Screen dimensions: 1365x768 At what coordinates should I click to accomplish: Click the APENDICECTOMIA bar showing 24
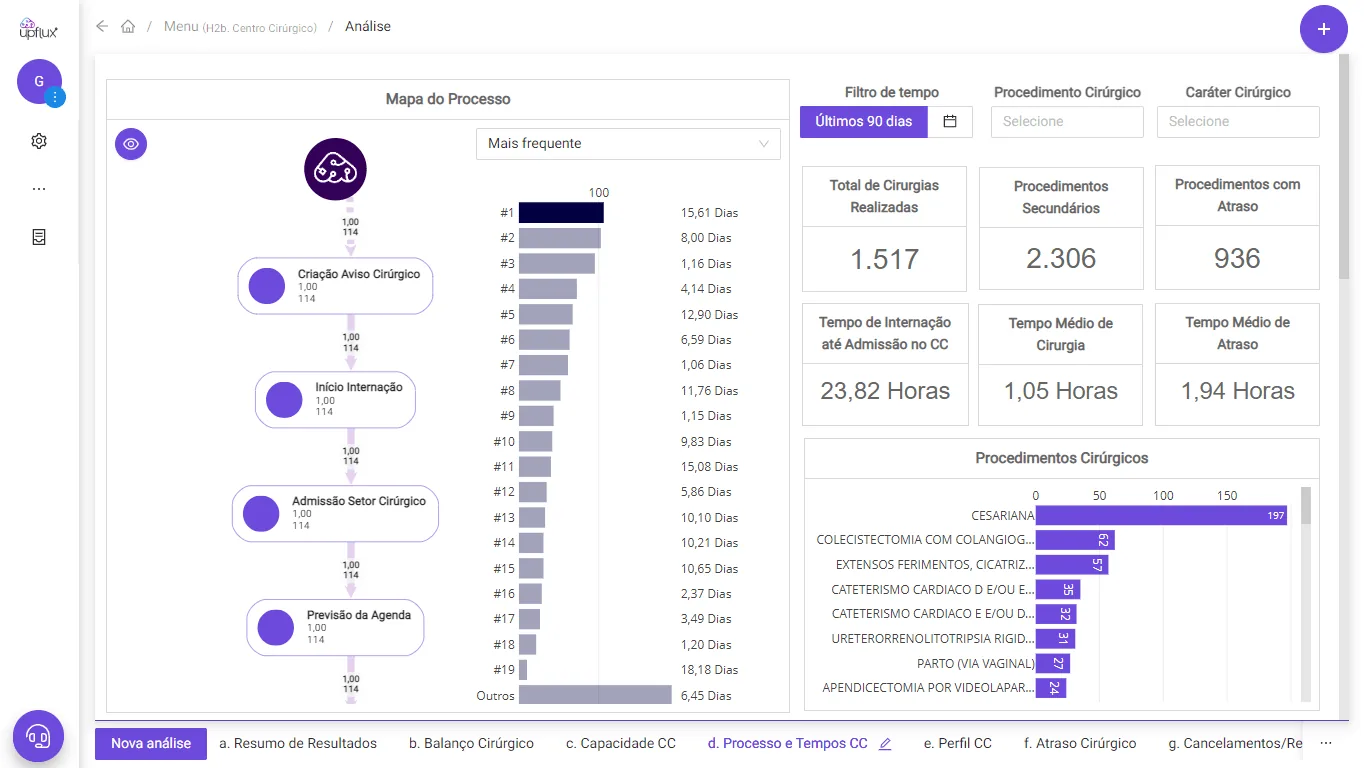tap(1051, 688)
